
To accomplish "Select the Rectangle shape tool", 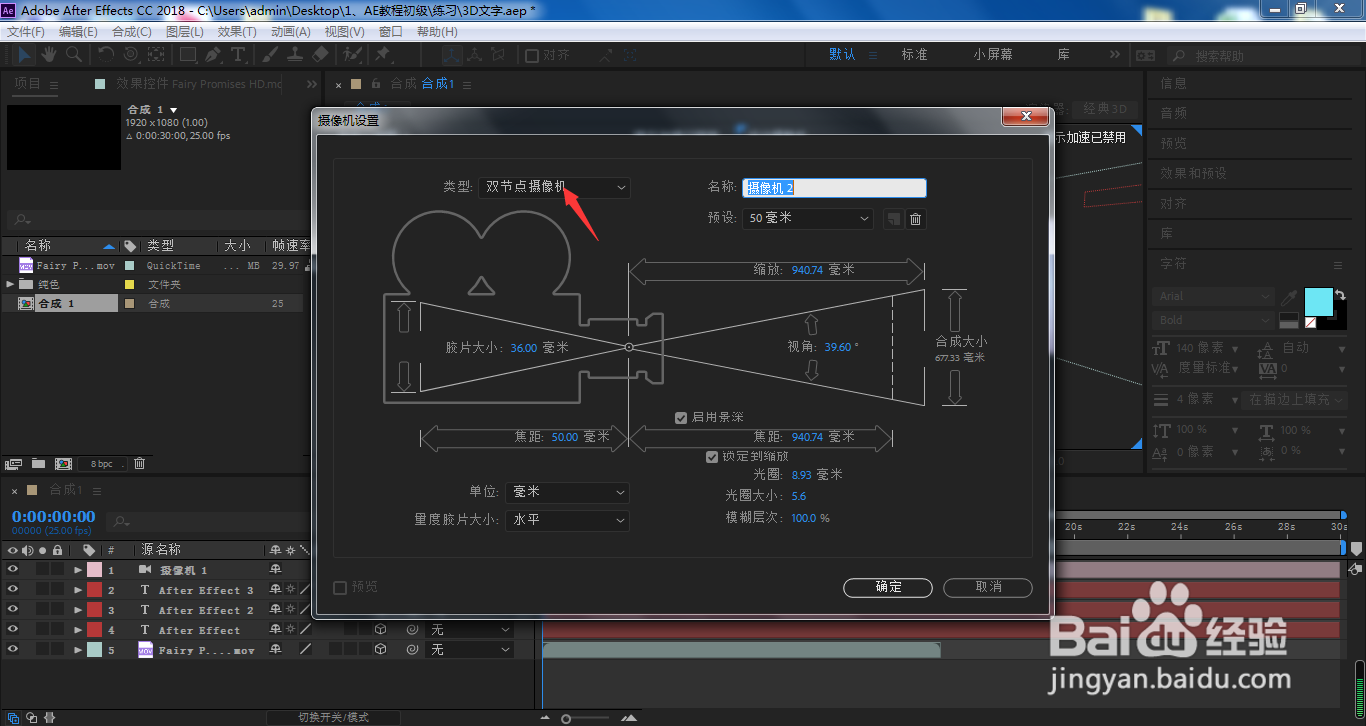I will tap(187, 54).
